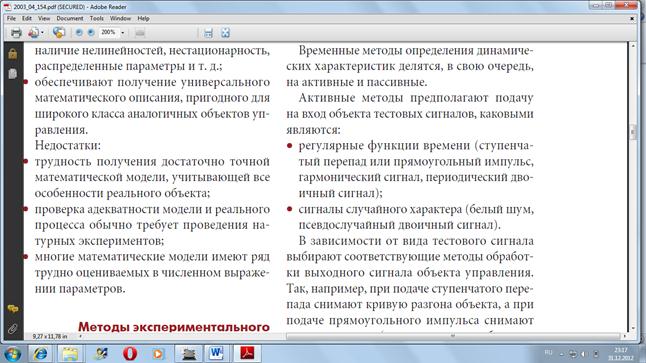
Task: Click paragraph starting 'Временные методы определения'
Action: (x=410, y=66)
